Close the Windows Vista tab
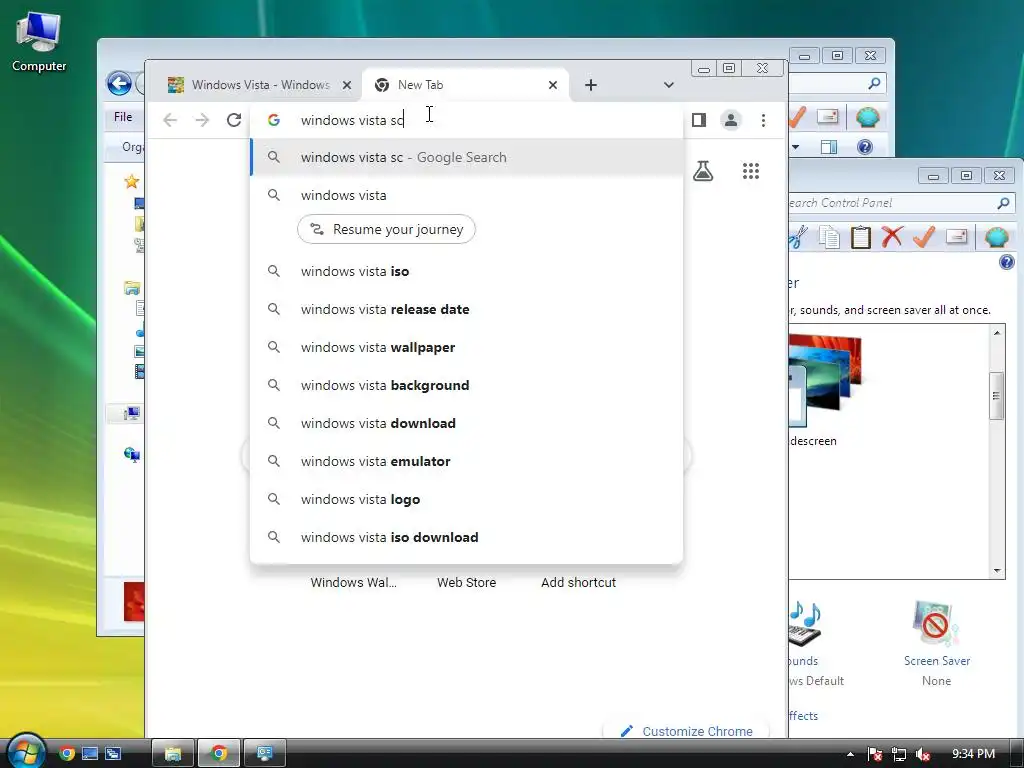Image resolution: width=1024 pixels, height=768 pixels. pos(347,85)
